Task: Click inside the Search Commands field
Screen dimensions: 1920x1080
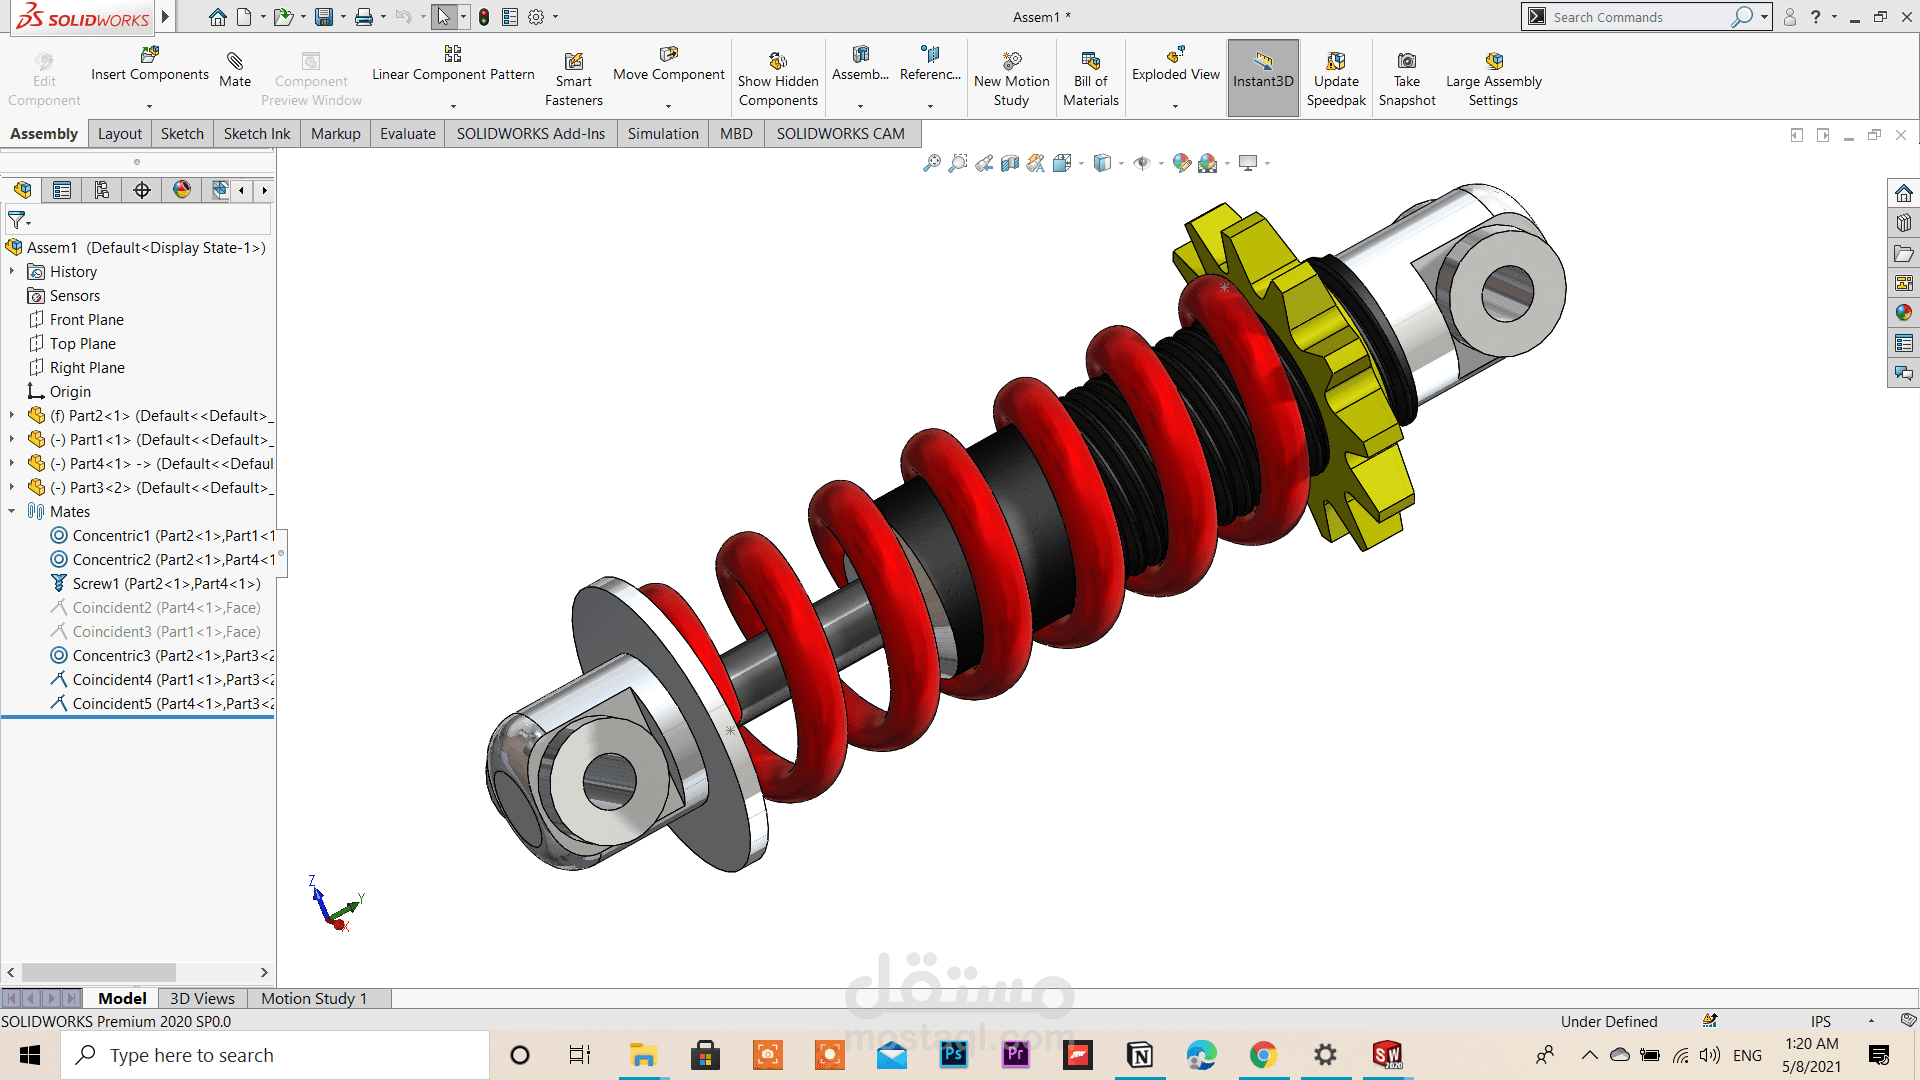Action: (x=1640, y=17)
